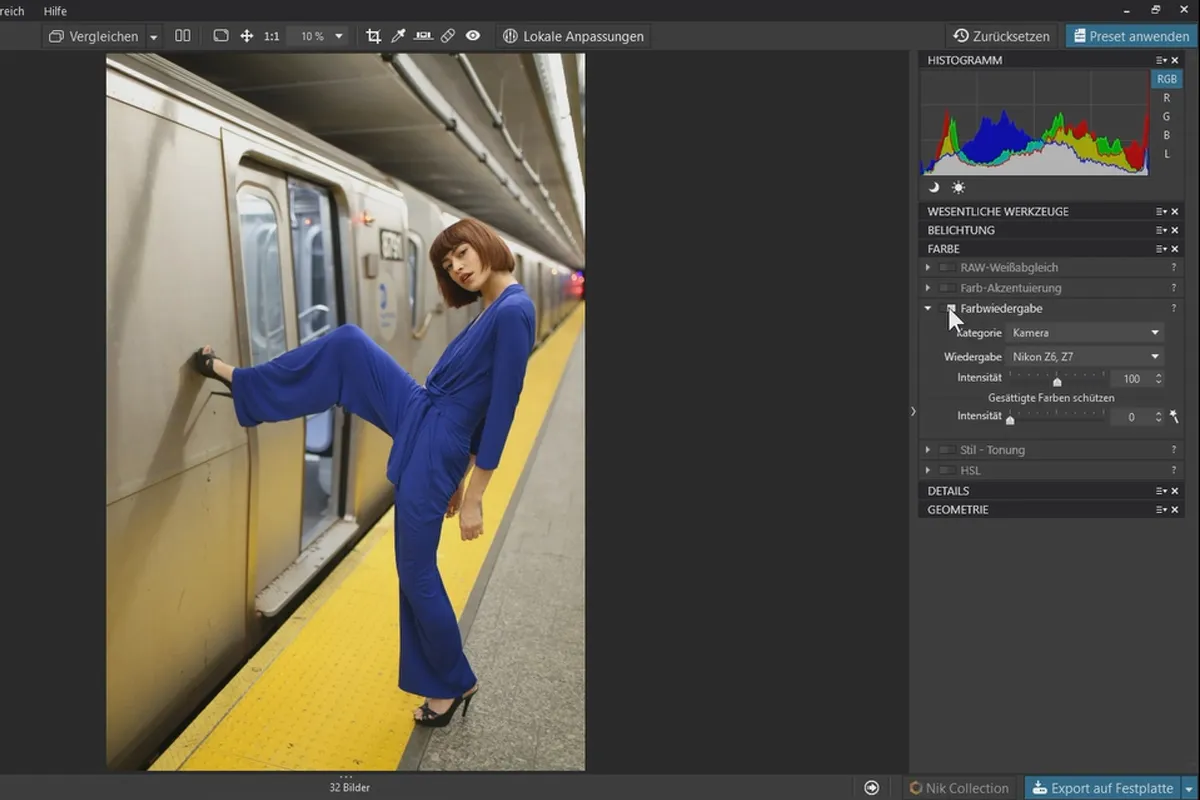The image size is (1200, 800).
Task: Set zoom to 1:1
Action: click(x=272, y=36)
